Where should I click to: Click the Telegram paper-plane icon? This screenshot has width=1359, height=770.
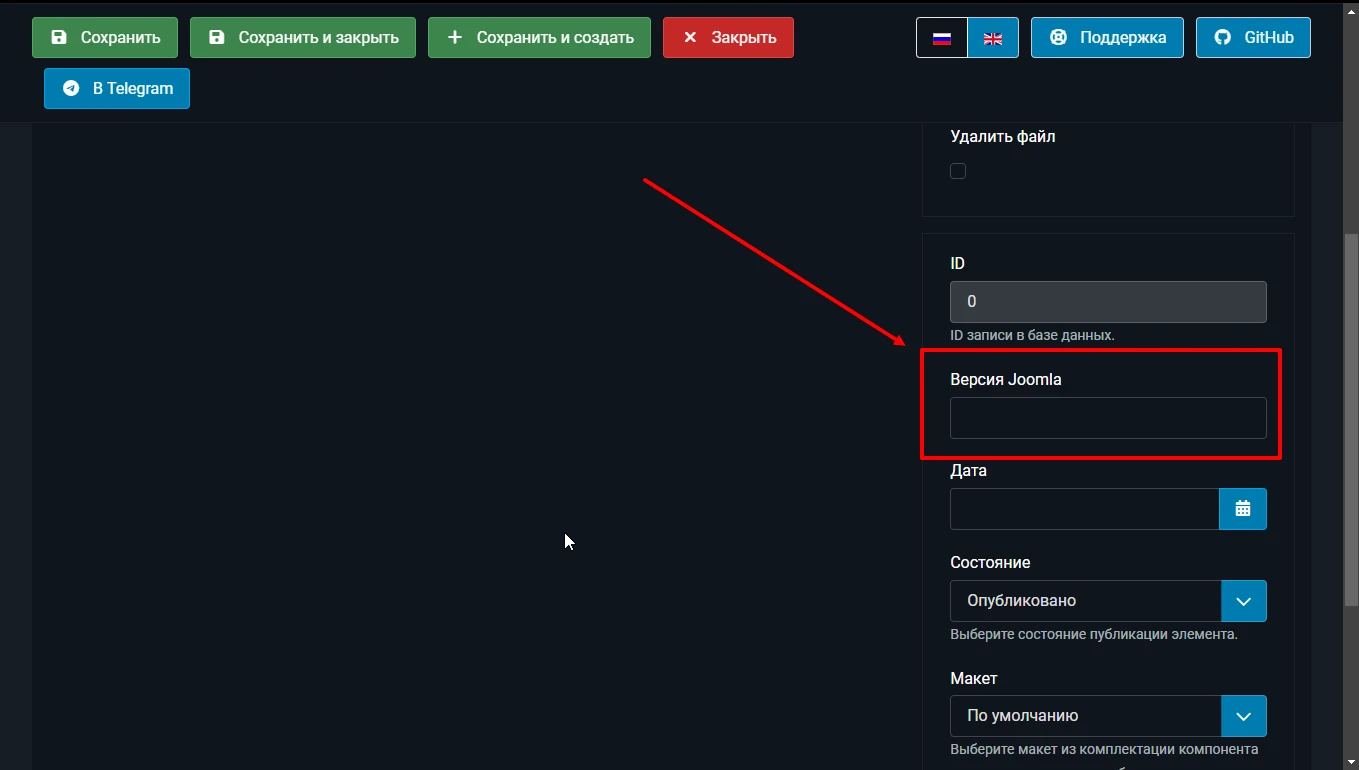tap(71, 89)
